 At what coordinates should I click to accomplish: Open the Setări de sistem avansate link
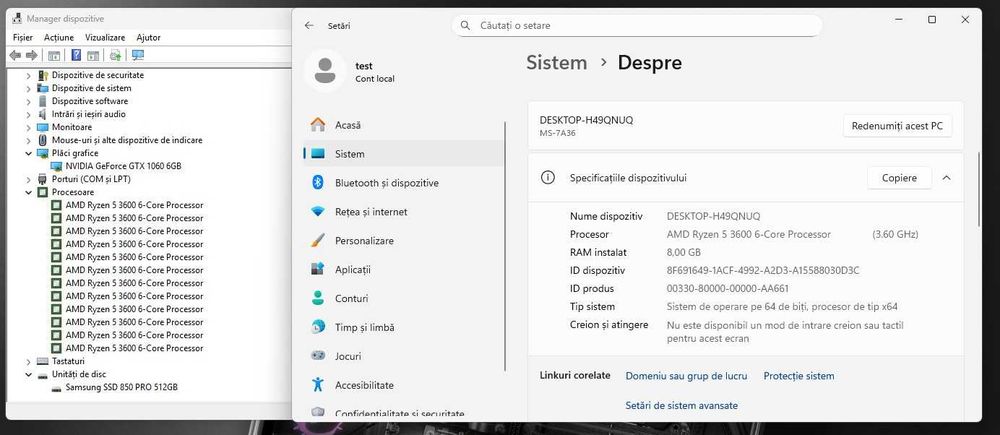coord(681,405)
